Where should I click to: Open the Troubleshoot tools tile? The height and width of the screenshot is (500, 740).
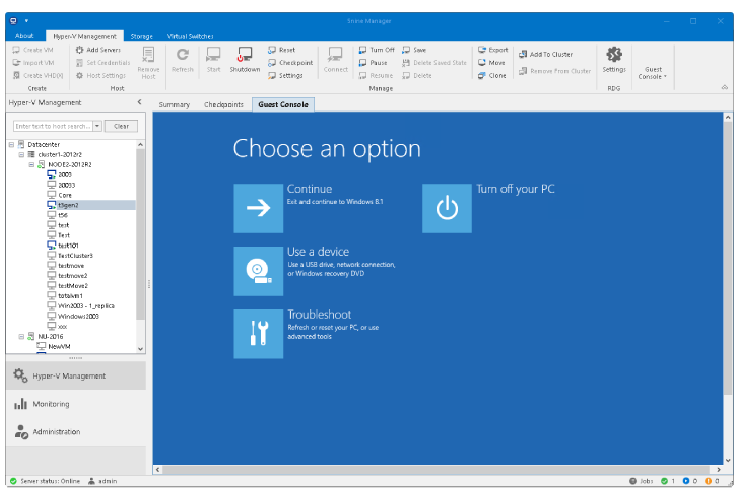click(258, 333)
